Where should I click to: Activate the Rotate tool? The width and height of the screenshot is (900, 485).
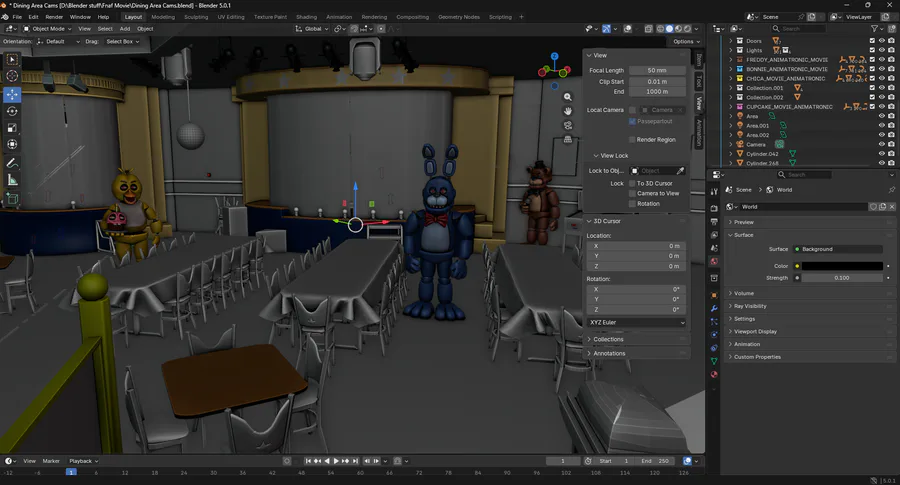(12, 111)
